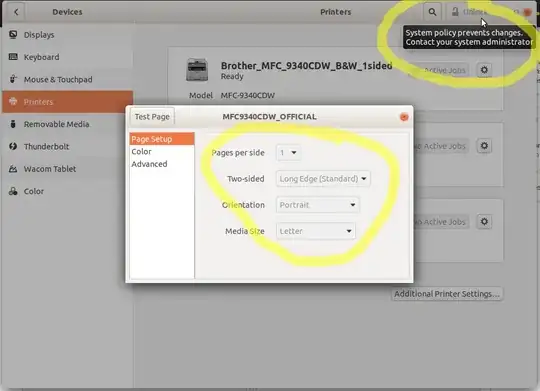Open gear settings for third printer
Screen dimensions: 540x391
[484, 221]
